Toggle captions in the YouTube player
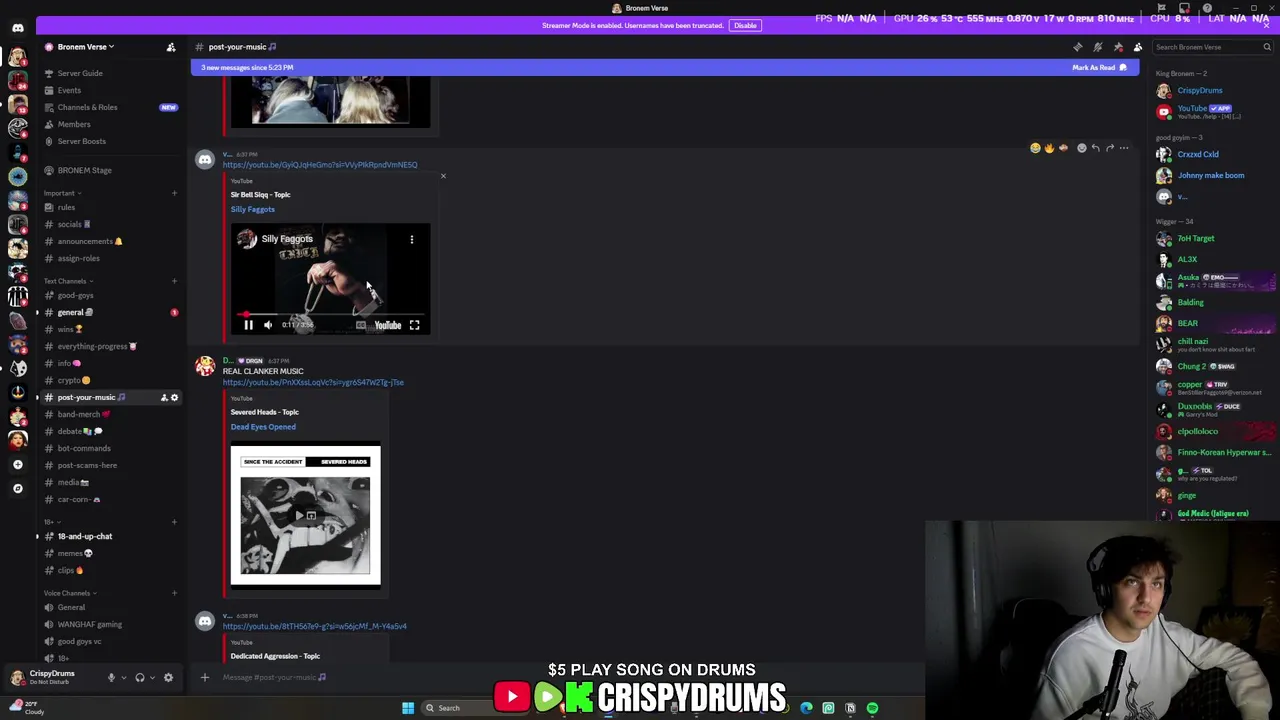 (x=361, y=325)
